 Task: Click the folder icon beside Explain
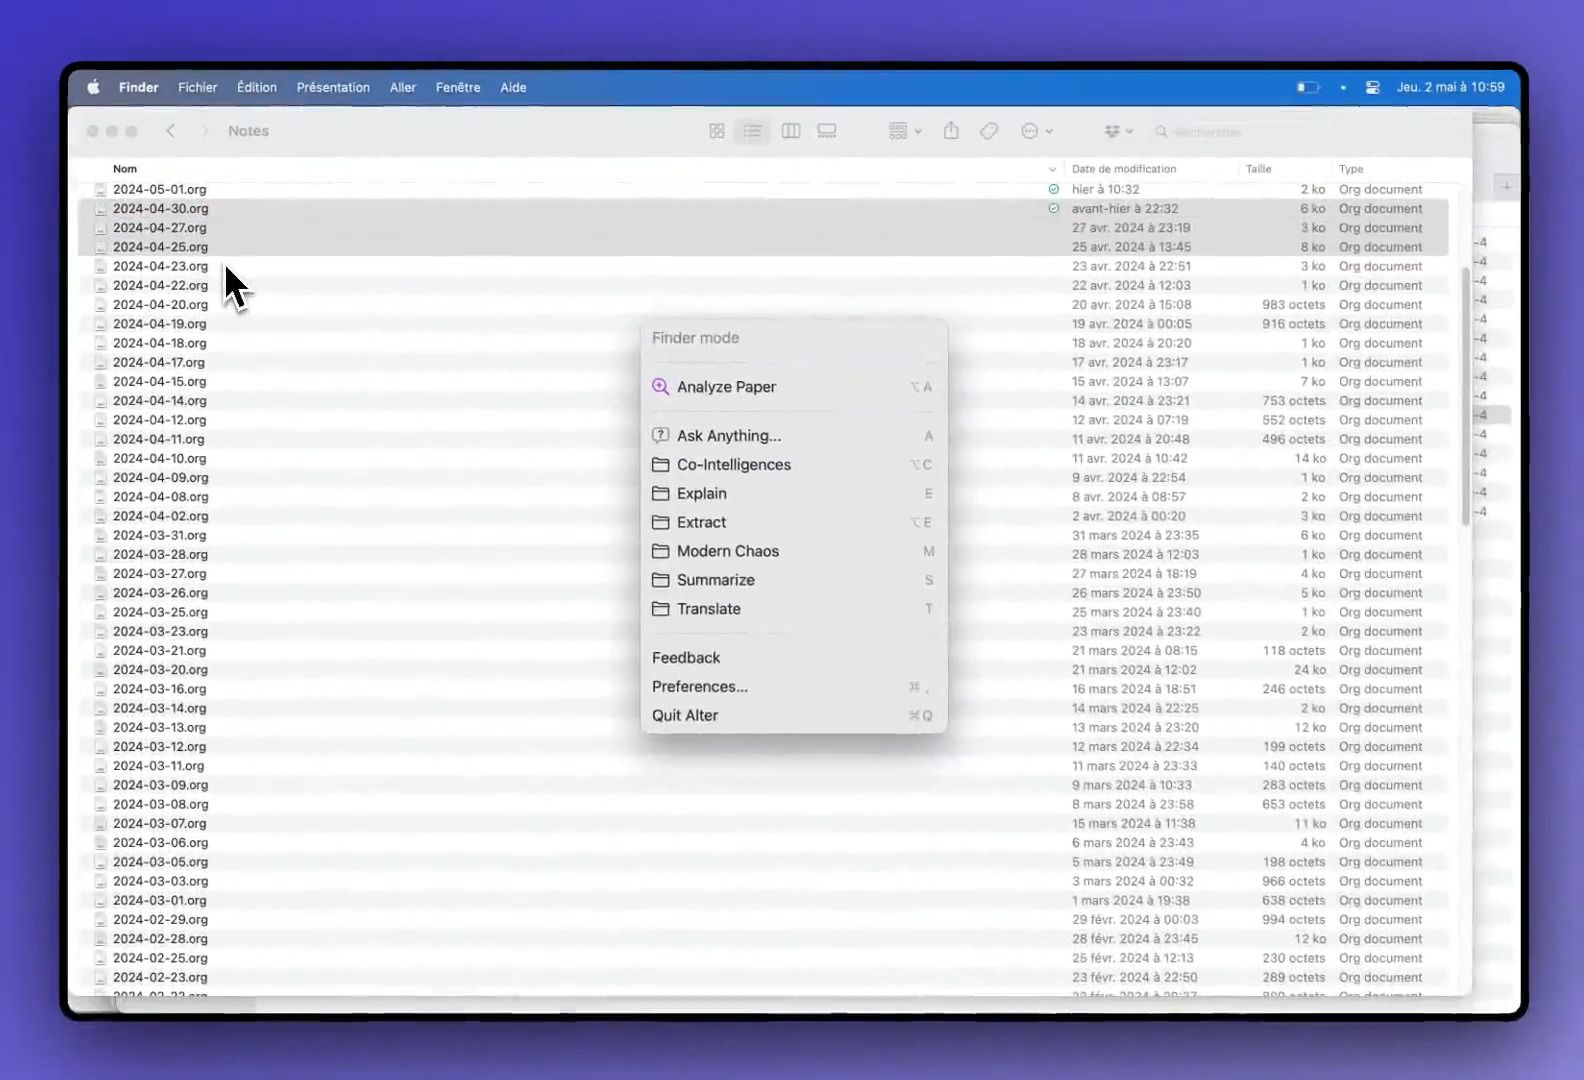[x=660, y=493]
